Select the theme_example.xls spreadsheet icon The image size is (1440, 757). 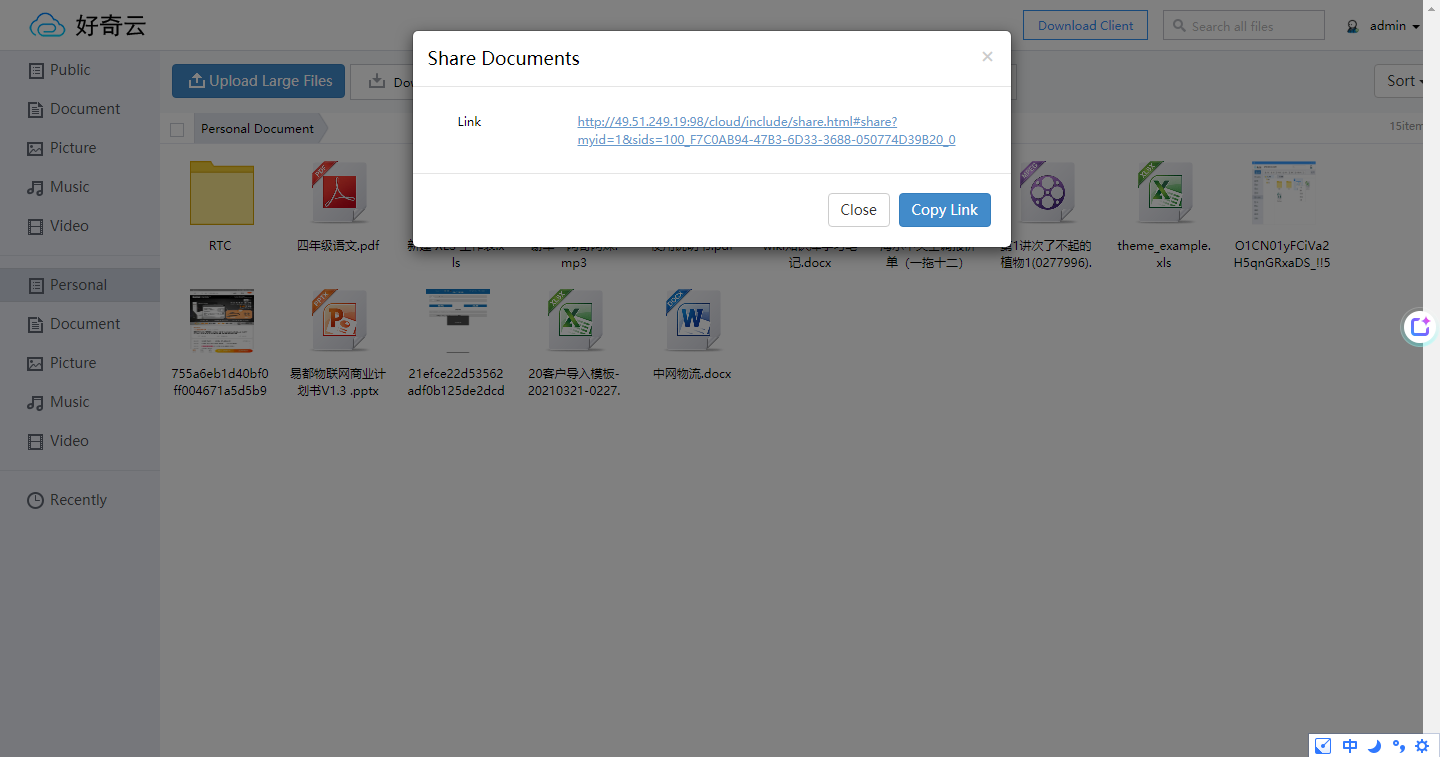(x=1164, y=193)
